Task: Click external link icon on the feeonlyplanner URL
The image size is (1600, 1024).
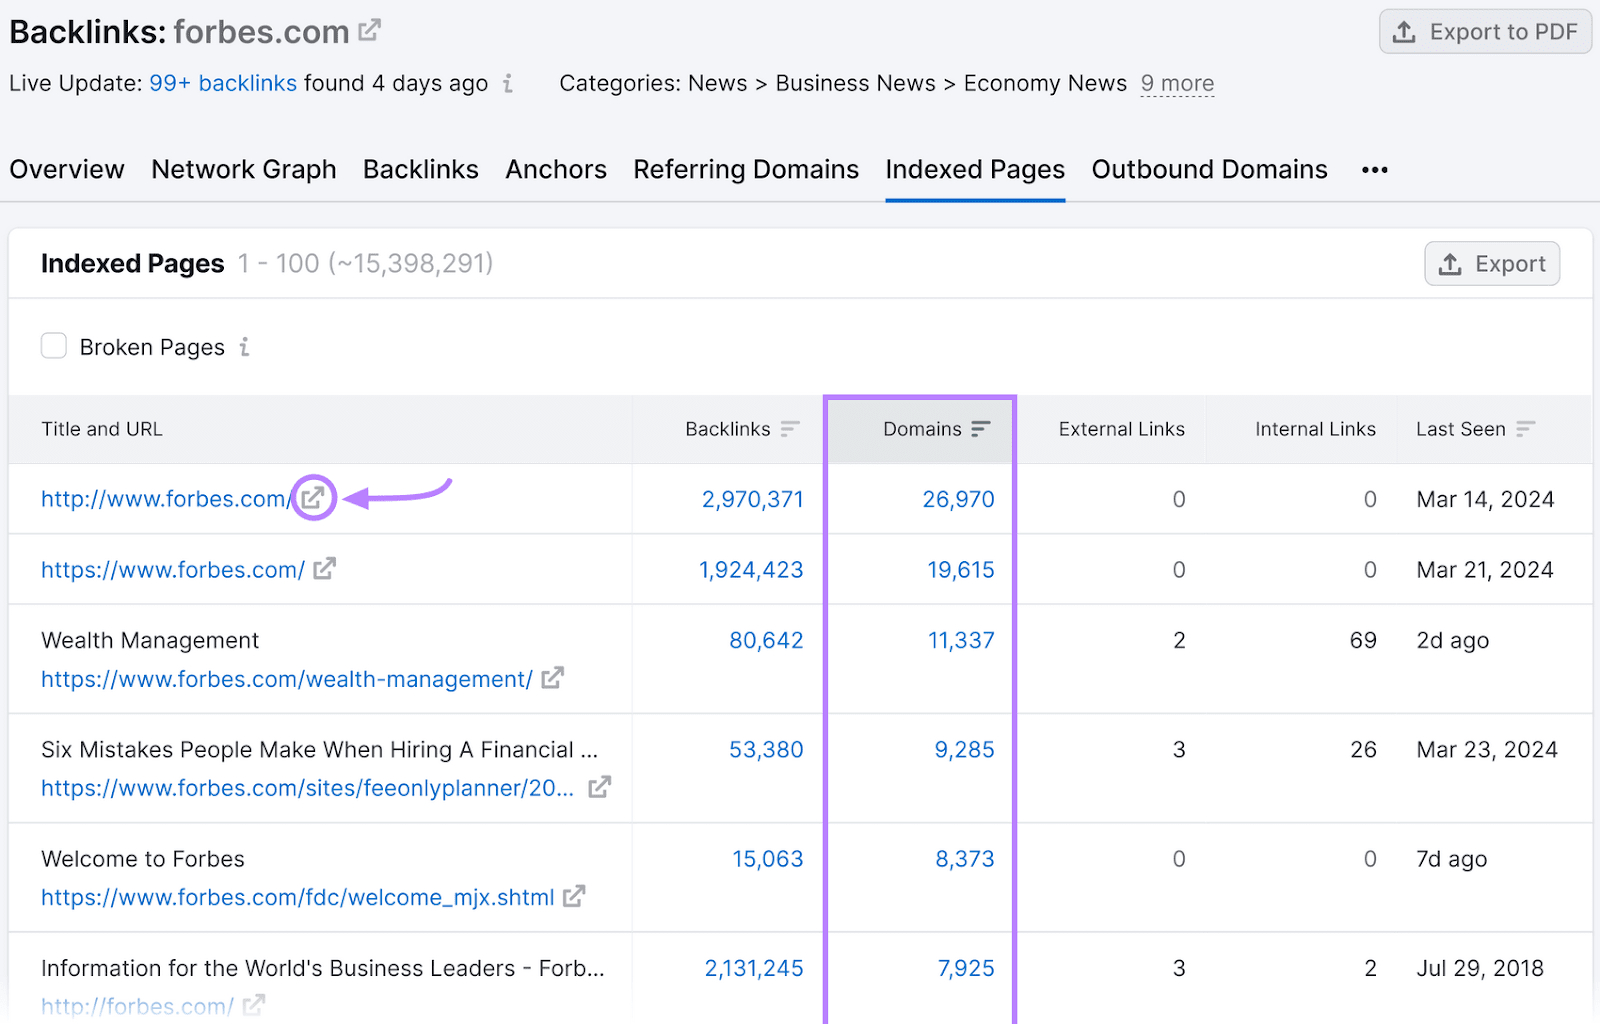Action: (x=599, y=788)
